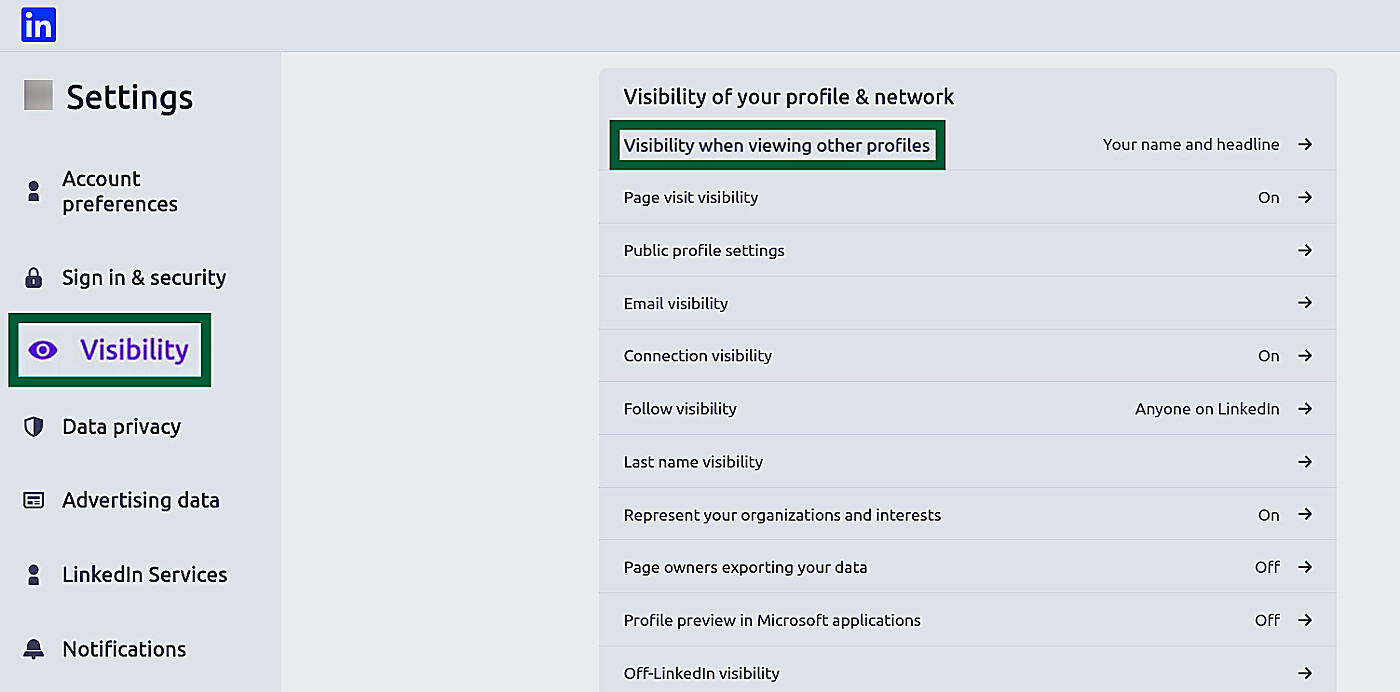
Task: Go to Sign in & security
Action: coord(144,278)
